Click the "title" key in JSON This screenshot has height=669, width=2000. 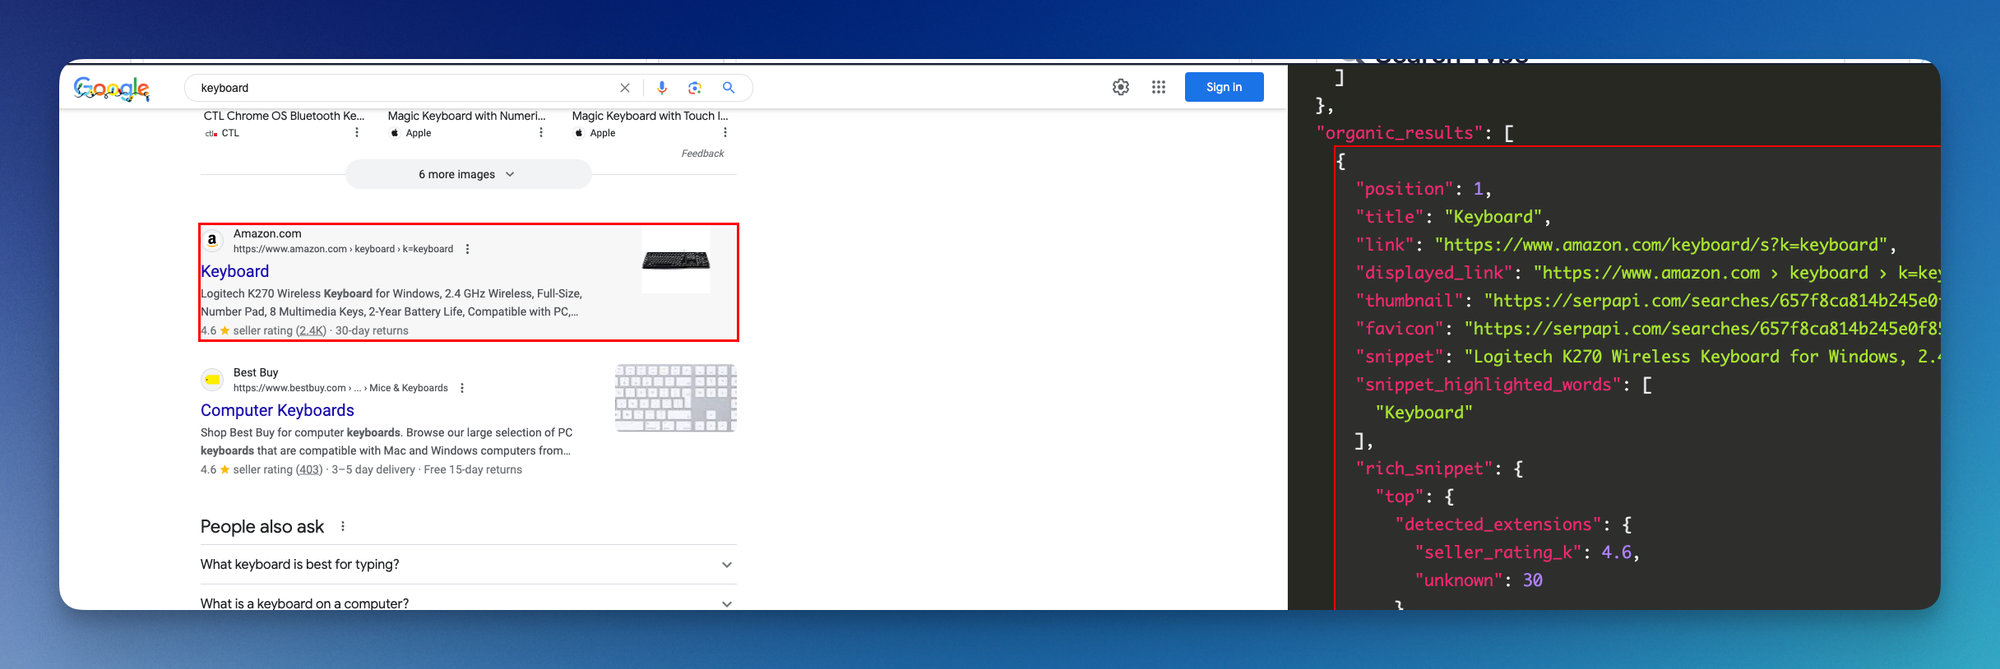coord(1390,217)
